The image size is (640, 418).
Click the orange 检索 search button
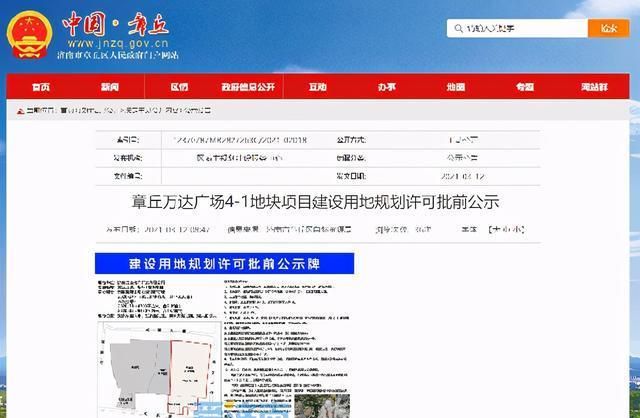click(609, 28)
